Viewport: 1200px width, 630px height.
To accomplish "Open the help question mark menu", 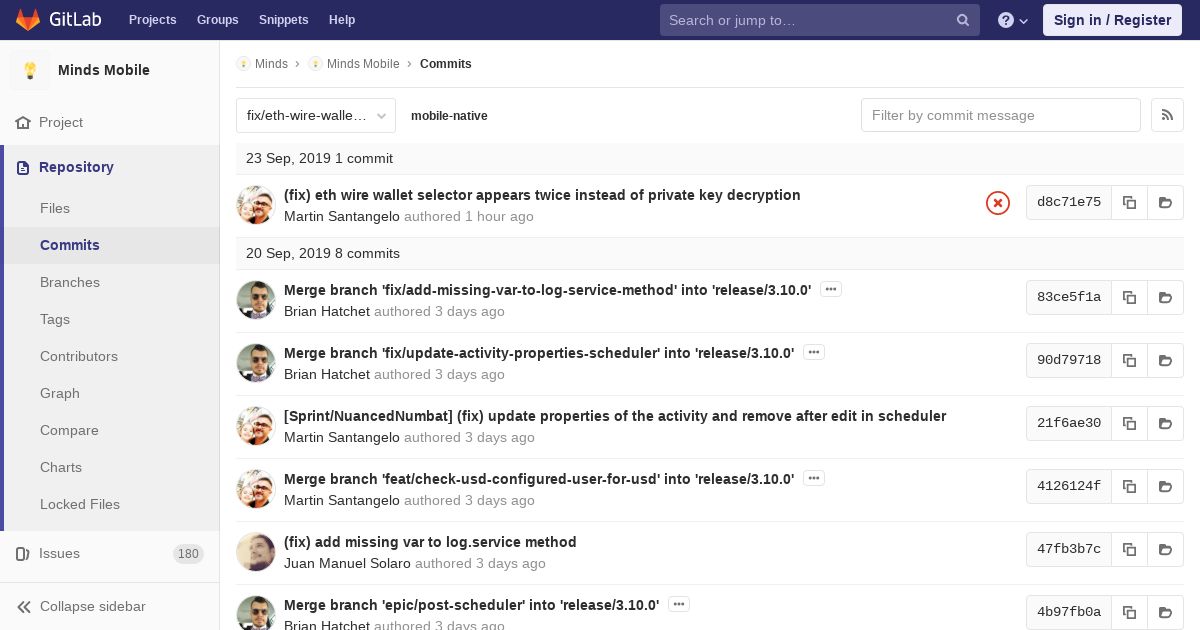I will (1013, 20).
